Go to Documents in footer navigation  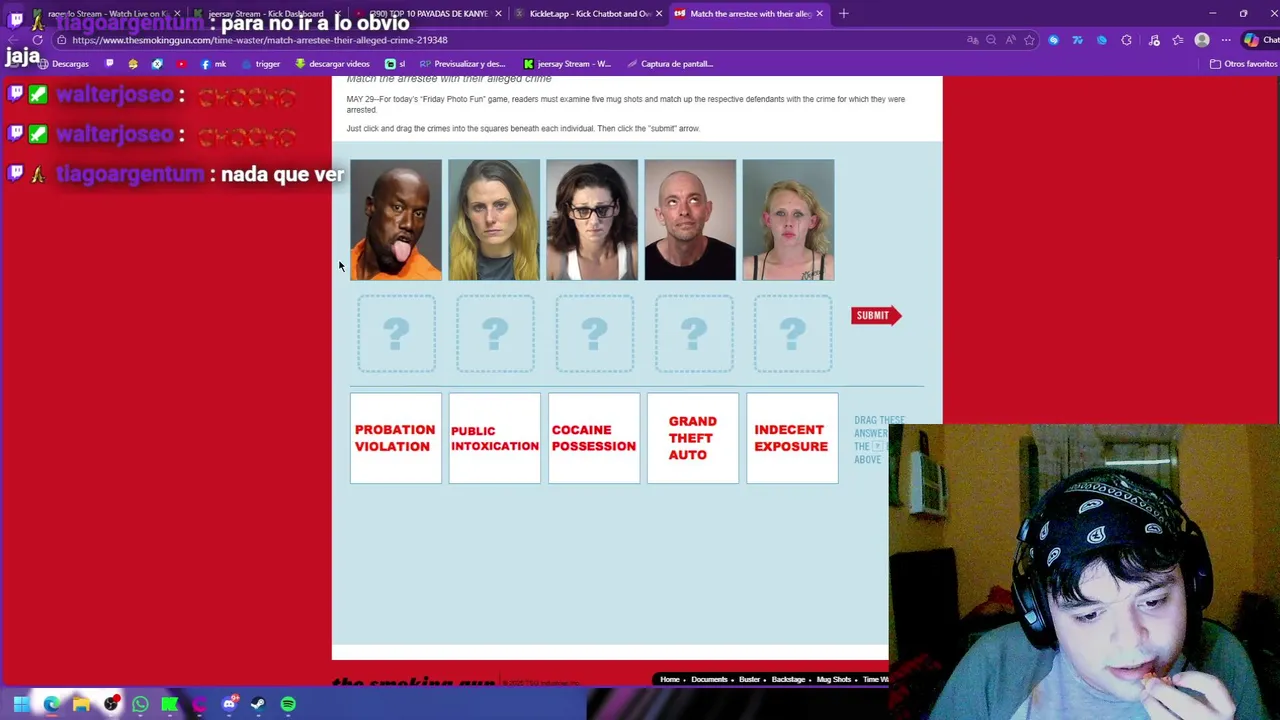[709, 680]
